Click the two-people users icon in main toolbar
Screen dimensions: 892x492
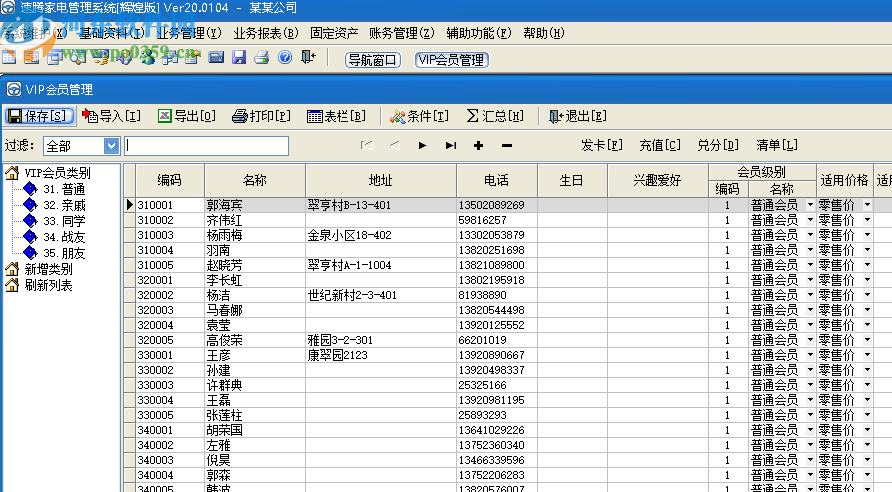point(147,57)
